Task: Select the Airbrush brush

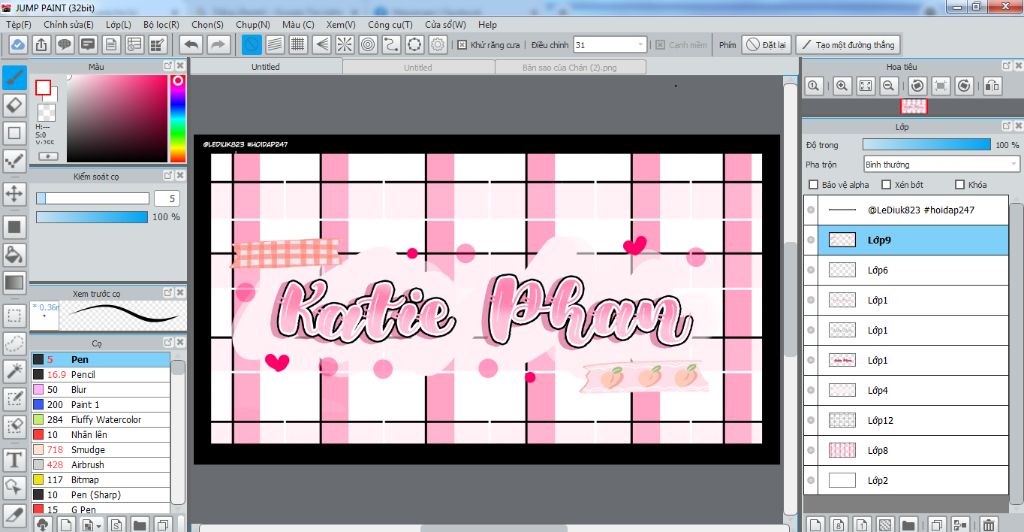Action: (x=101, y=465)
